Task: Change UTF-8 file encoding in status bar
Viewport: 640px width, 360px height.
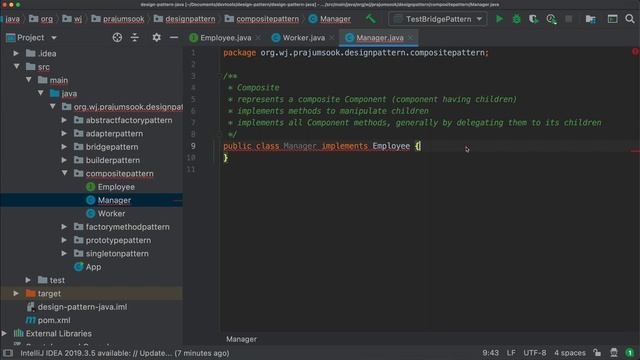Action: click(535, 353)
